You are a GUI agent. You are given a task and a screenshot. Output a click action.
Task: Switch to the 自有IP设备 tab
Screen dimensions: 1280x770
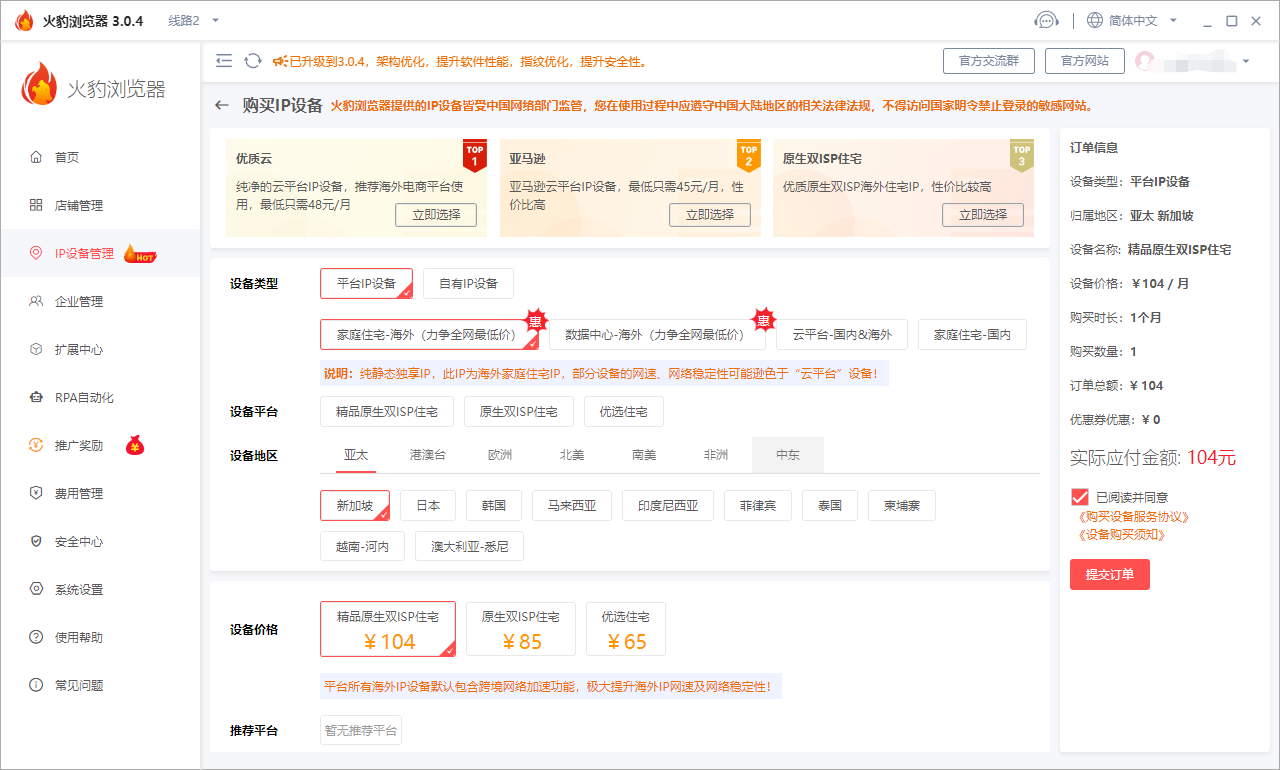[469, 283]
